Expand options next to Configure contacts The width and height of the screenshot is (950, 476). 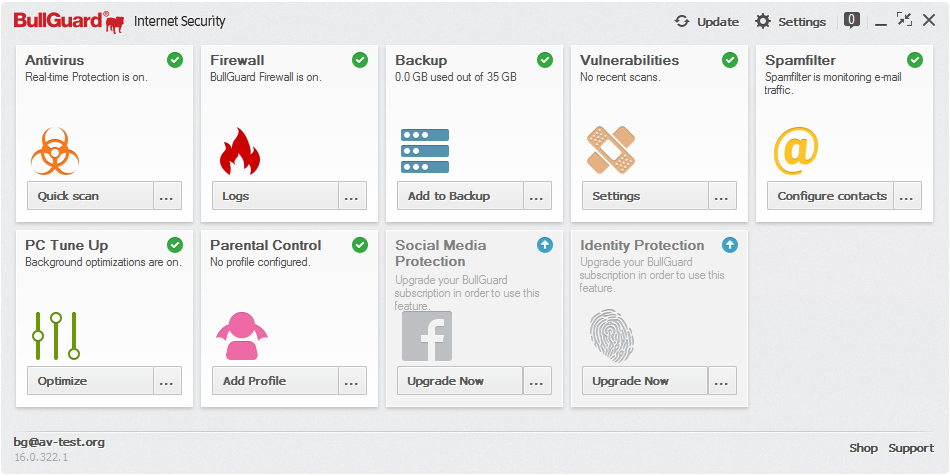coord(907,196)
